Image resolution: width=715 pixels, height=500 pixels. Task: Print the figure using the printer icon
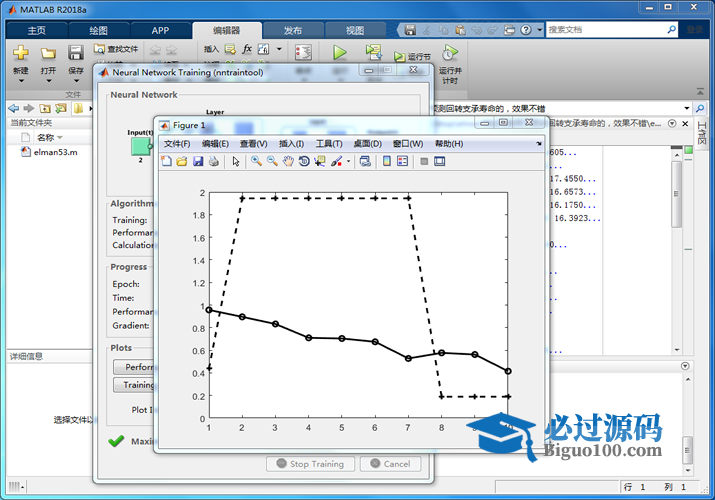click(213, 161)
